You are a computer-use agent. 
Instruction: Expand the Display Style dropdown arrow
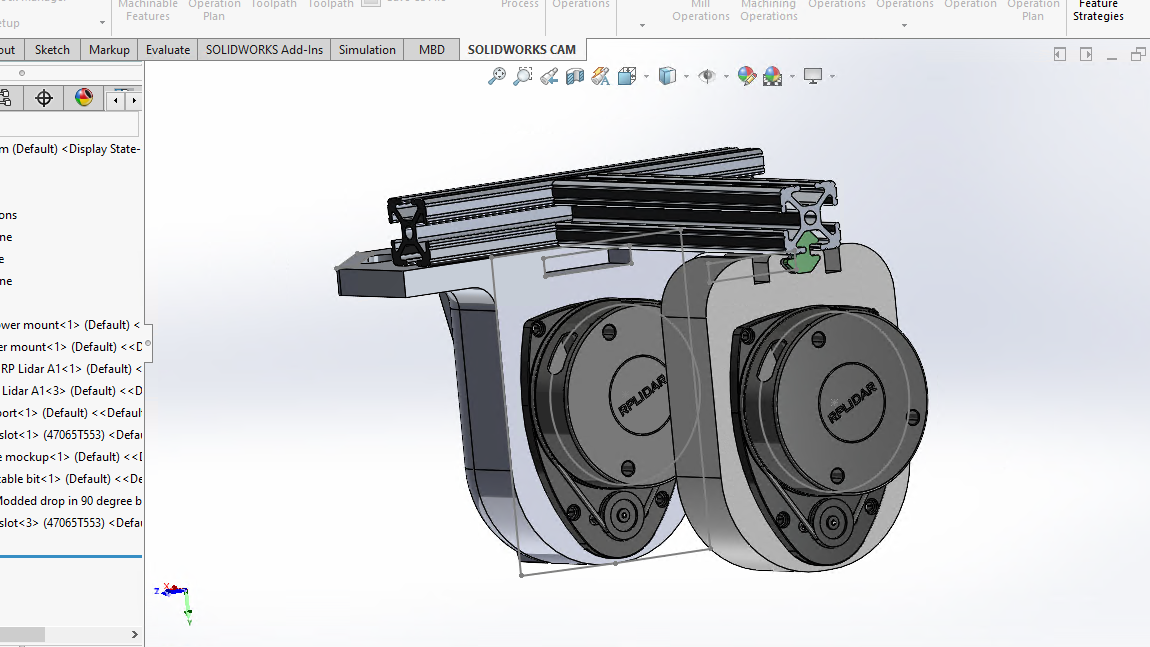(x=686, y=76)
